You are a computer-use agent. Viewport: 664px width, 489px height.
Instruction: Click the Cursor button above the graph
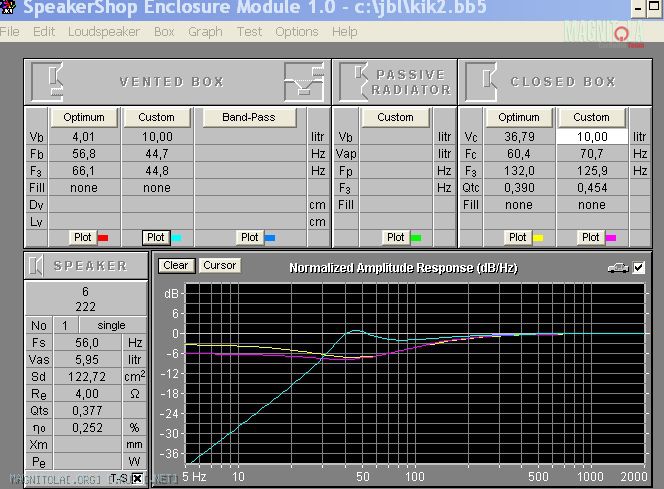pos(218,265)
